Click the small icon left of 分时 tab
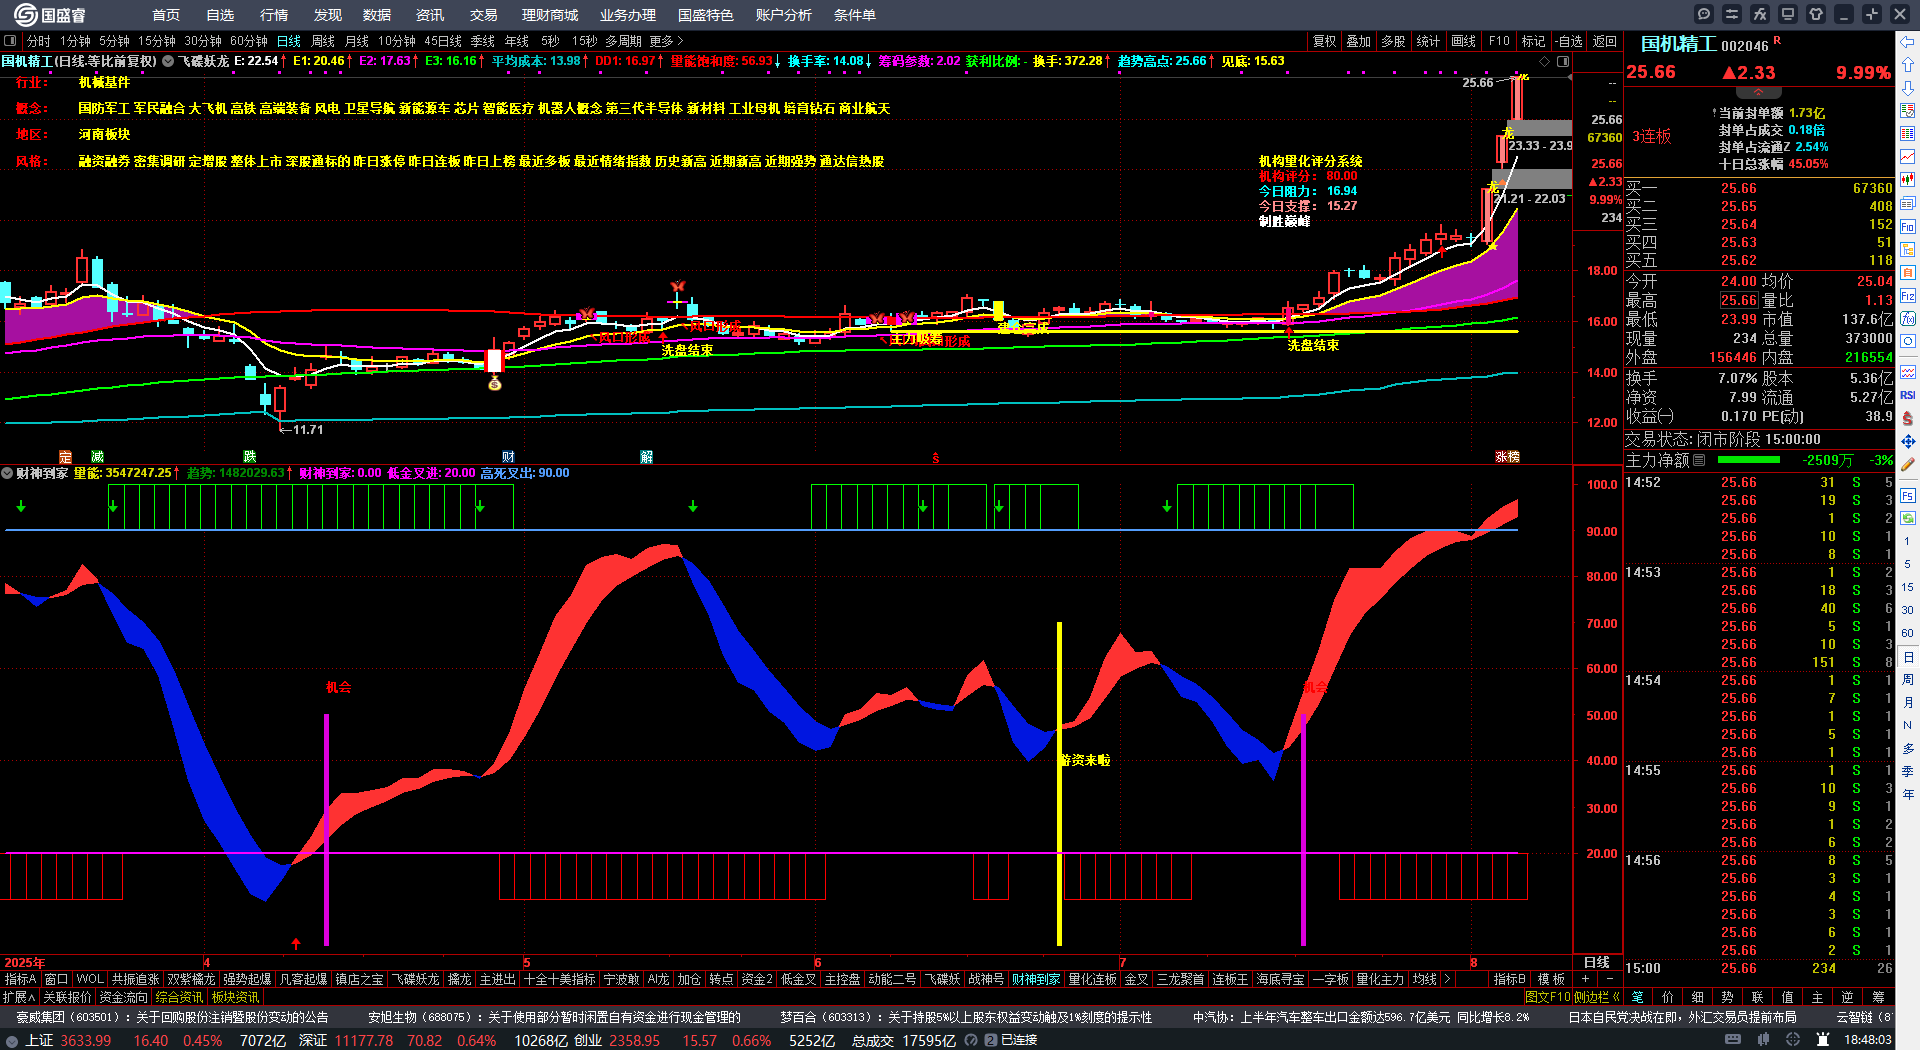Screen dimensions: 1920x1050 10,41
